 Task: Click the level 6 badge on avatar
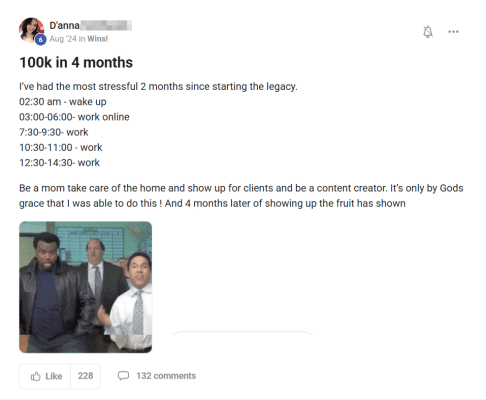[x=40, y=39]
